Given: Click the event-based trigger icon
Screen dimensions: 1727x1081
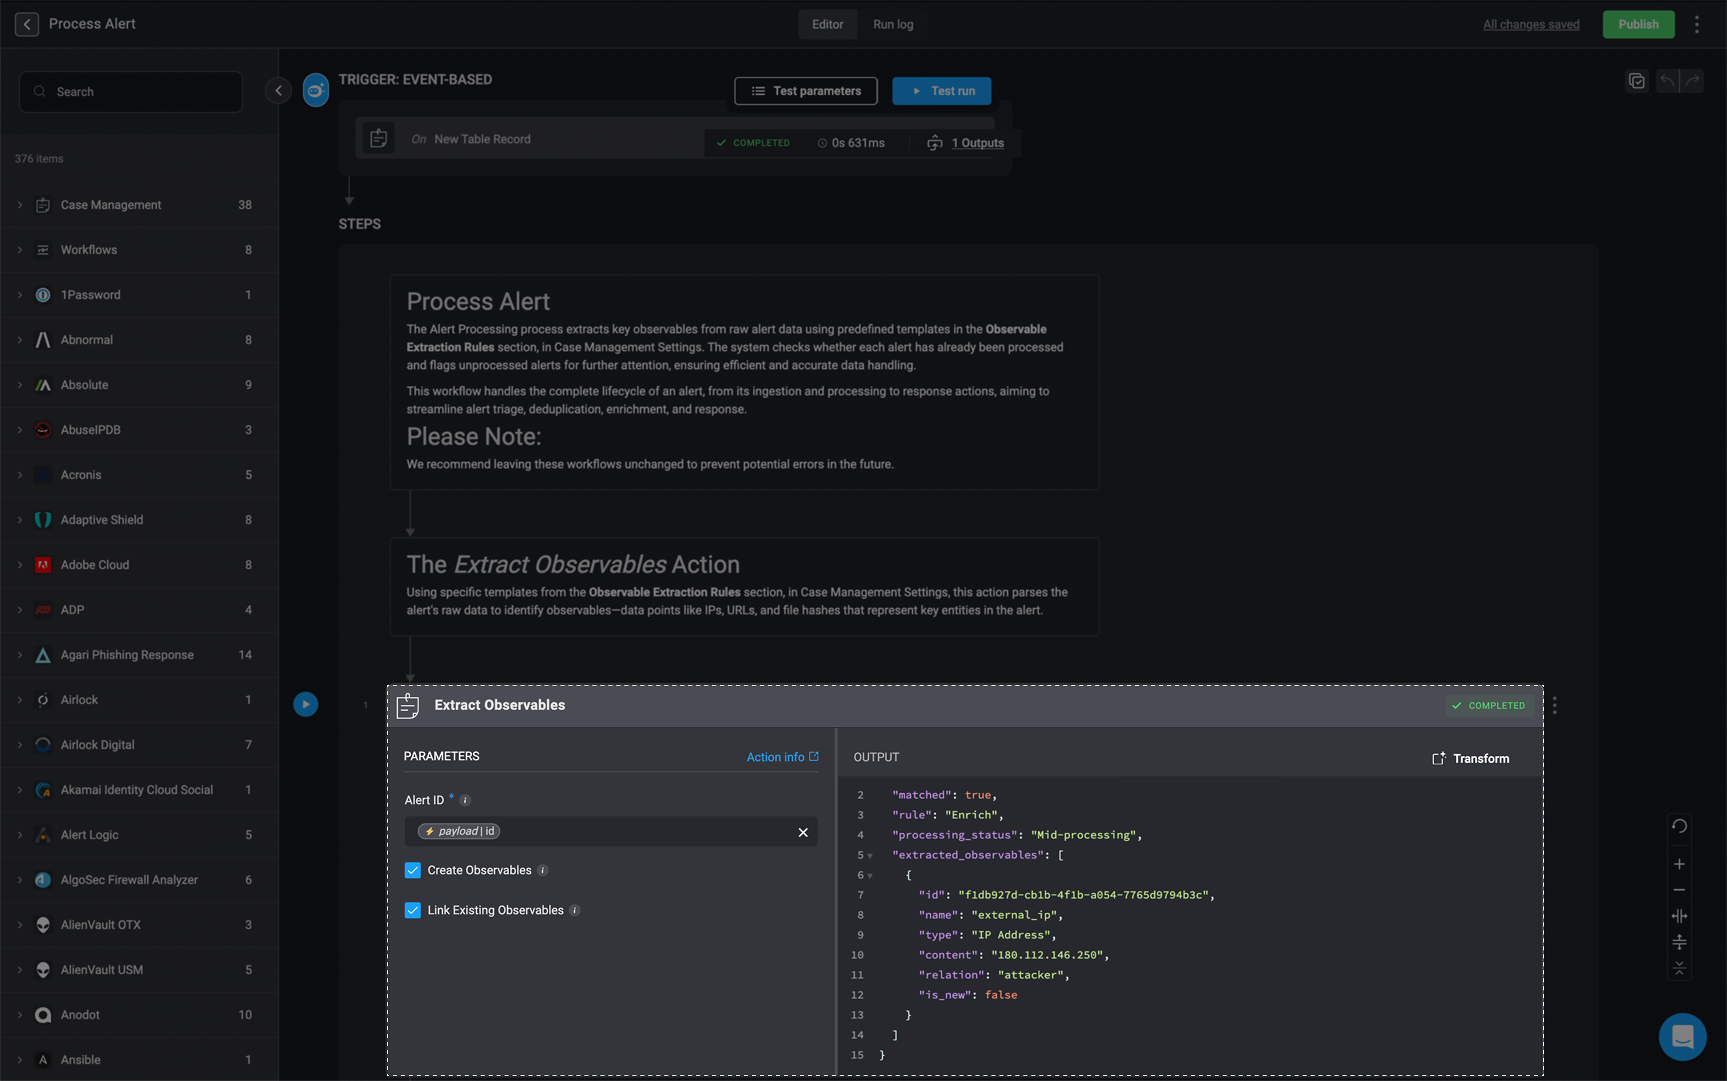Looking at the screenshot, I should (316, 91).
